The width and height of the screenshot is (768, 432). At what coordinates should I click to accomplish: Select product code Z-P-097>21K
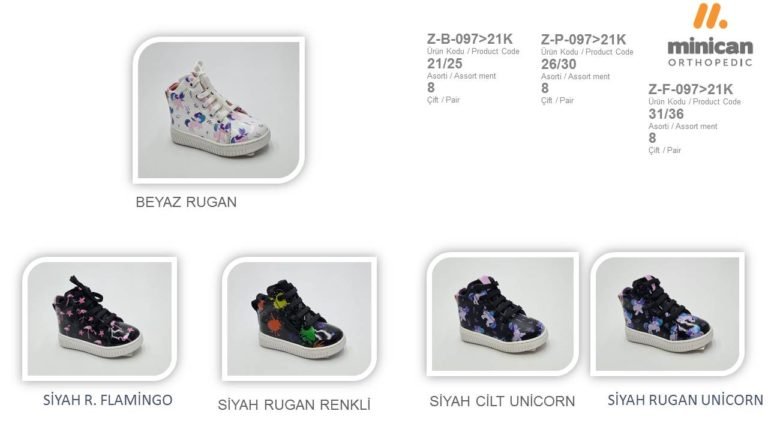tap(583, 39)
